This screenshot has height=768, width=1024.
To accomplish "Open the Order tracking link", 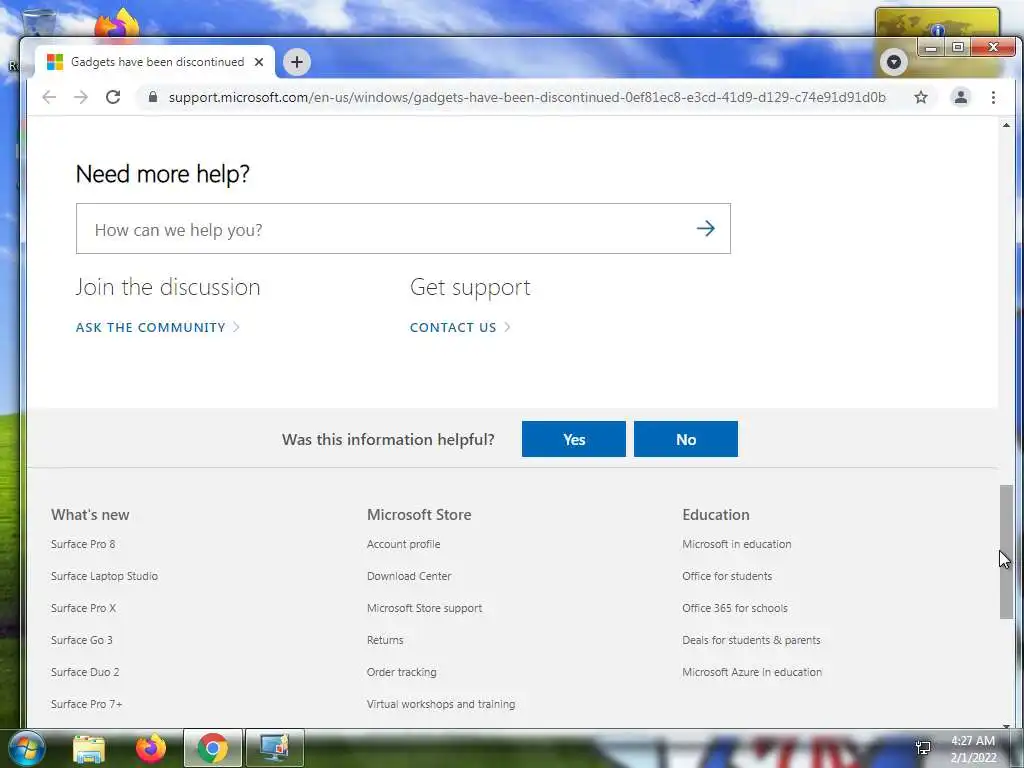I will click(x=402, y=672).
